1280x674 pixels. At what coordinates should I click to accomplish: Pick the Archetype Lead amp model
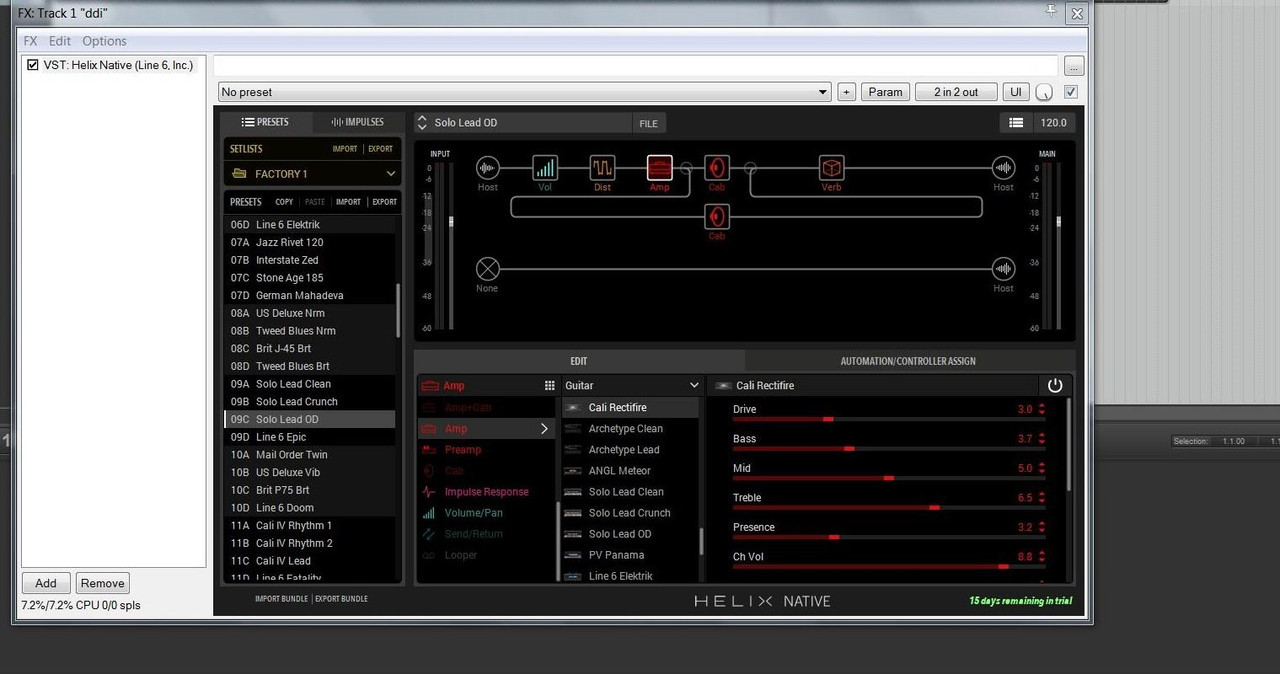pos(624,450)
